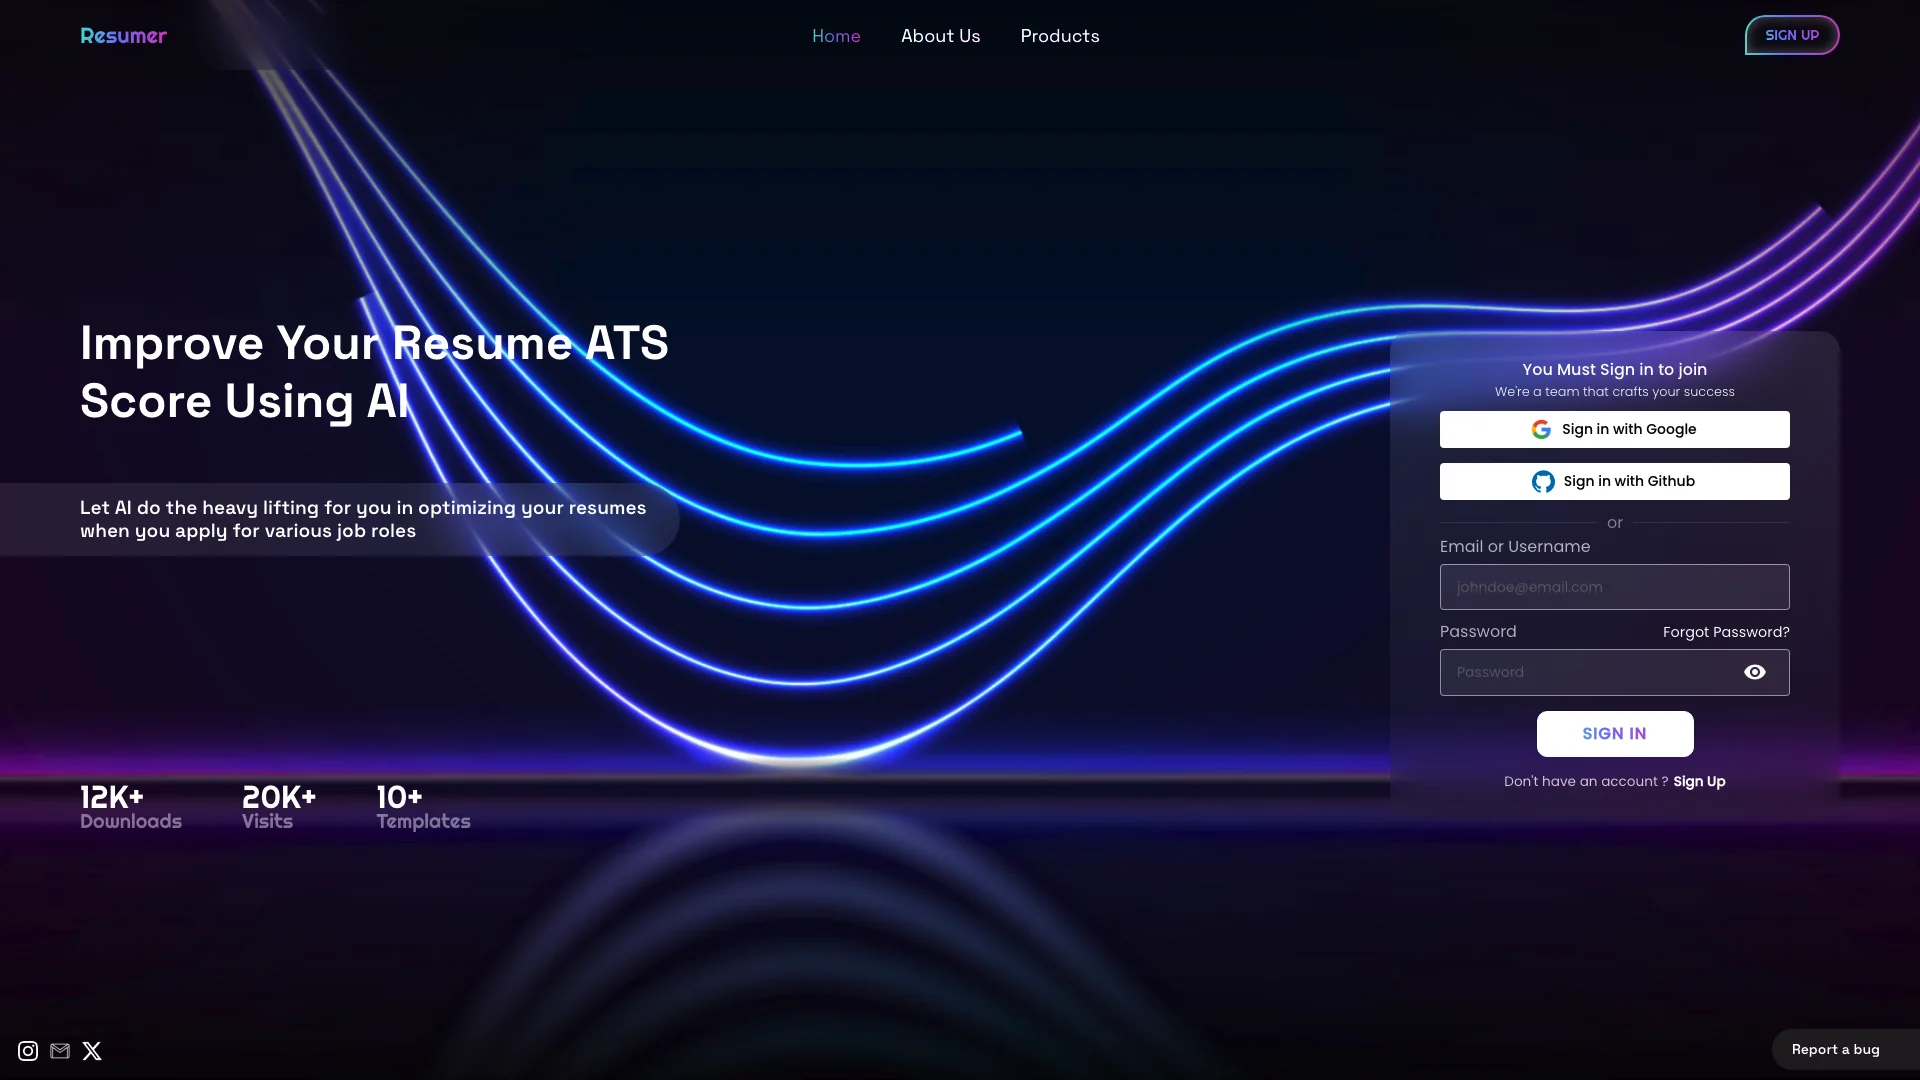1920x1080 pixels.
Task: Toggle show password in password field
Action: coord(1754,671)
